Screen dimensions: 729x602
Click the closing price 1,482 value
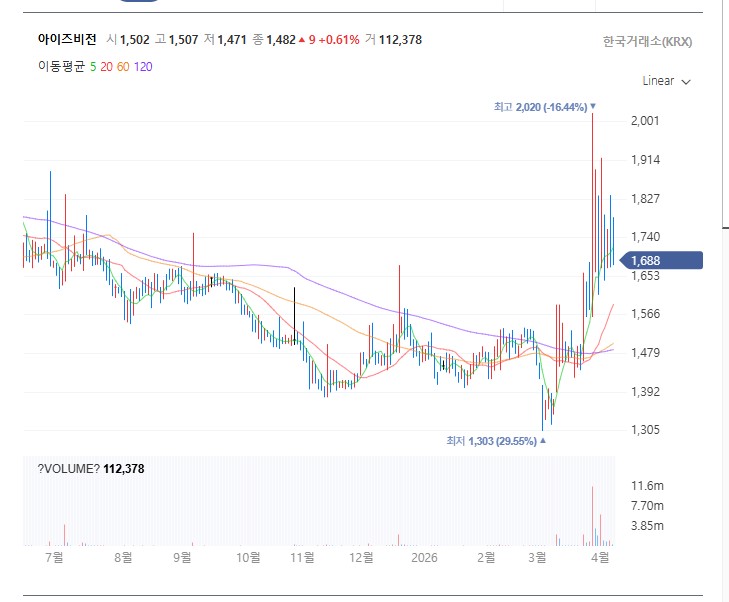point(281,40)
